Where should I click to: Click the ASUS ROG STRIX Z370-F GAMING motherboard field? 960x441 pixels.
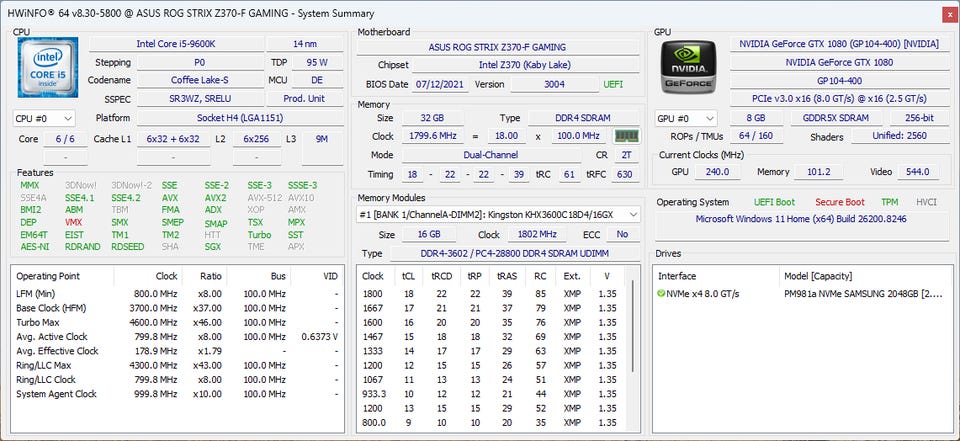[x=497, y=47]
